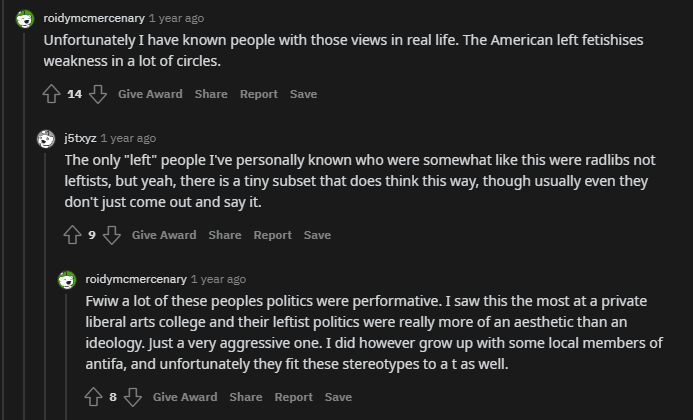Save the top comment by roidymcmercenary
This screenshot has width=693, height=420.
303,94
